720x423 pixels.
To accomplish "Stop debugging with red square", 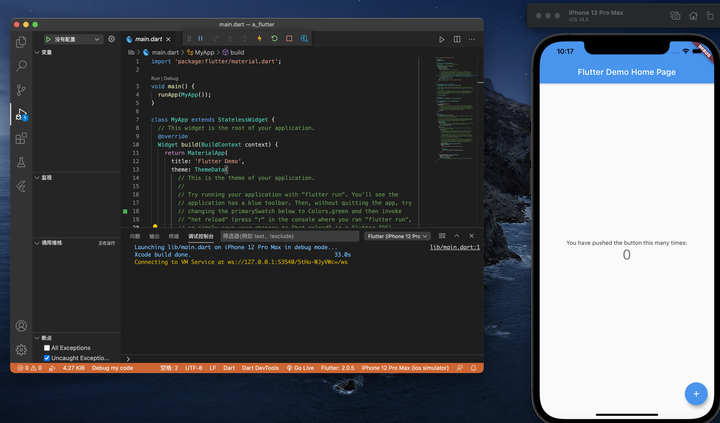I will [289, 39].
